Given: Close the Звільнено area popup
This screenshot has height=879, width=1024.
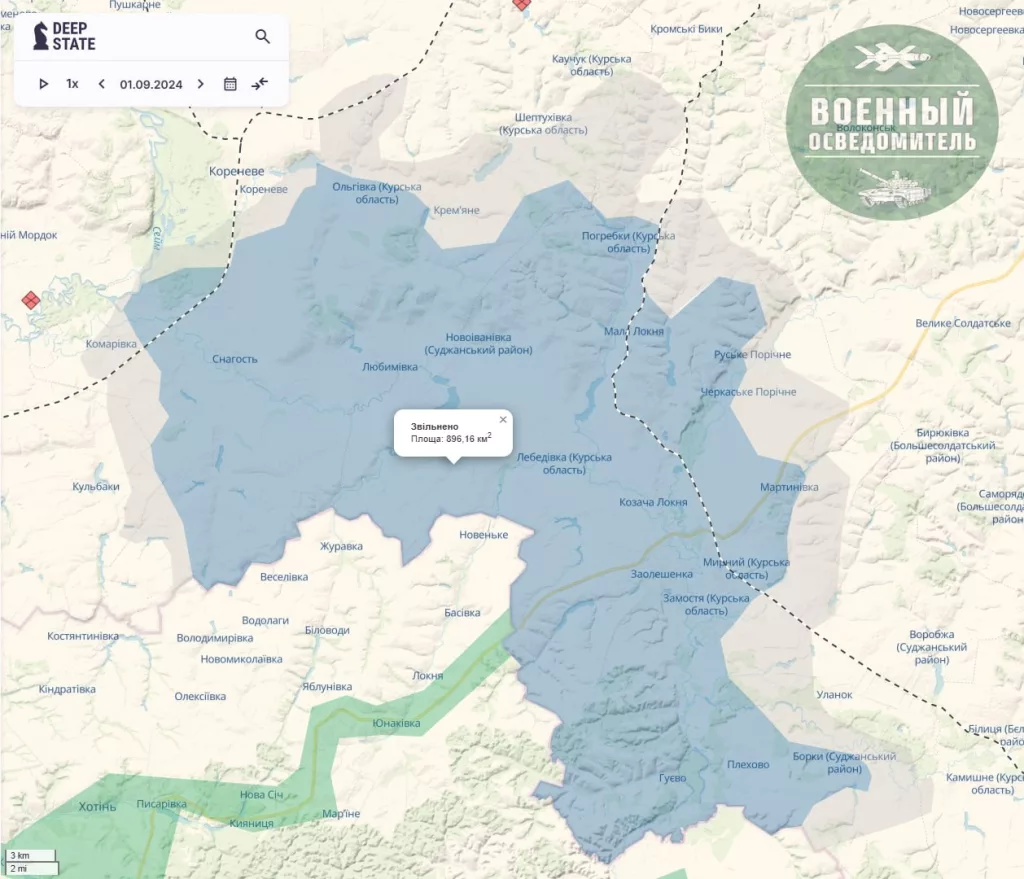Looking at the screenshot, I should [x=503, y=419].
